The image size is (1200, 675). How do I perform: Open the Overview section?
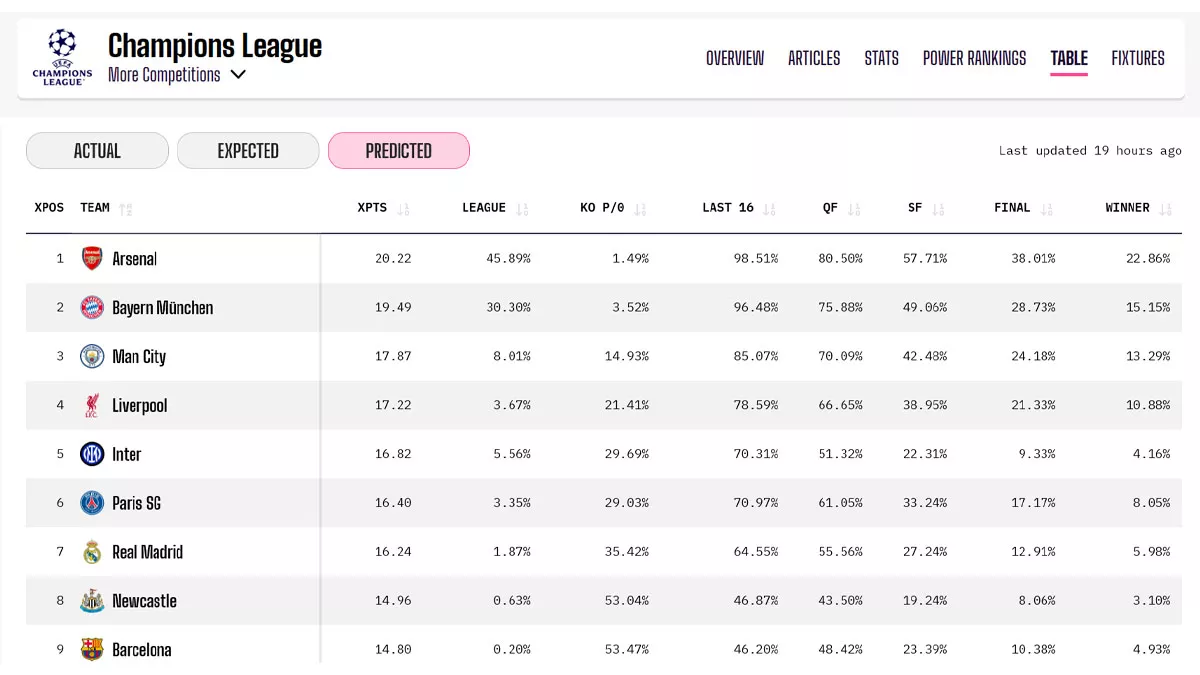(x=735, y=58)
